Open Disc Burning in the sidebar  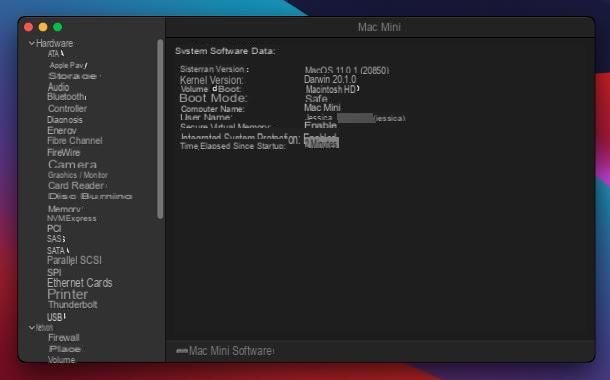[x=90, y=196]
